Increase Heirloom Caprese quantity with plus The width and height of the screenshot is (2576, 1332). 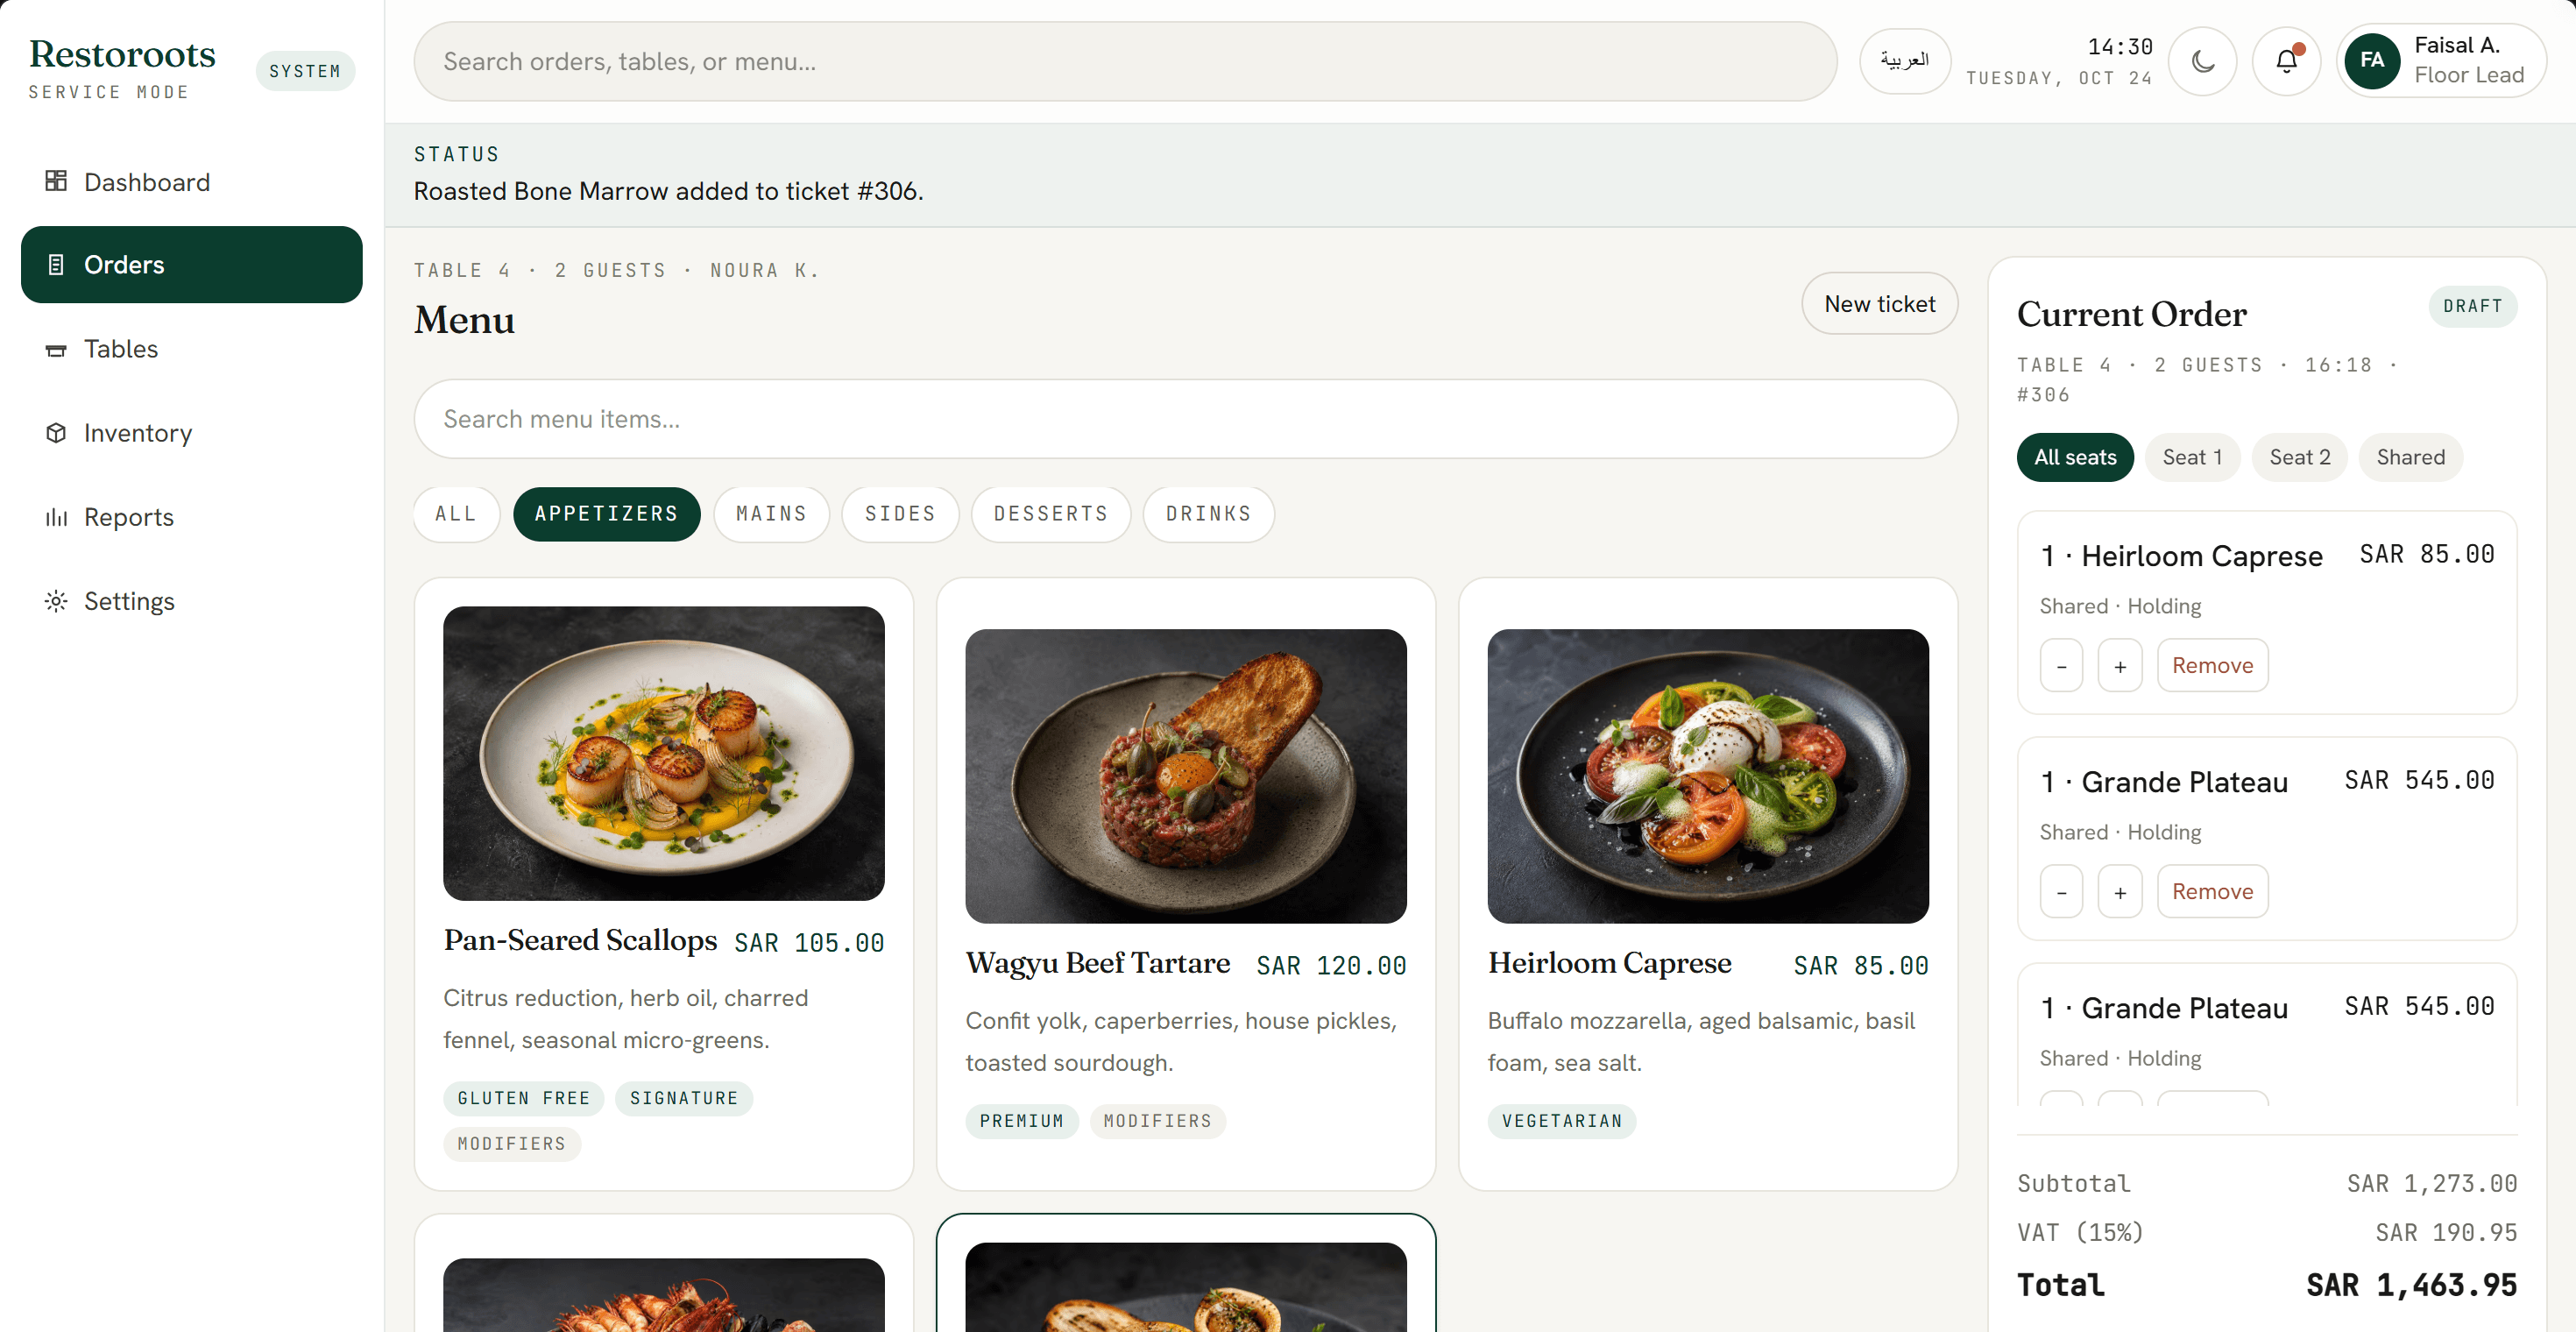[2120, 666]
